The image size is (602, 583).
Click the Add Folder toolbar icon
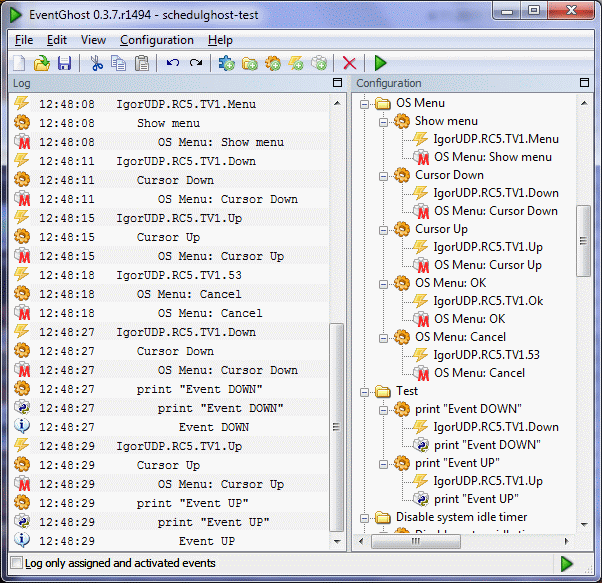(250, 63)
